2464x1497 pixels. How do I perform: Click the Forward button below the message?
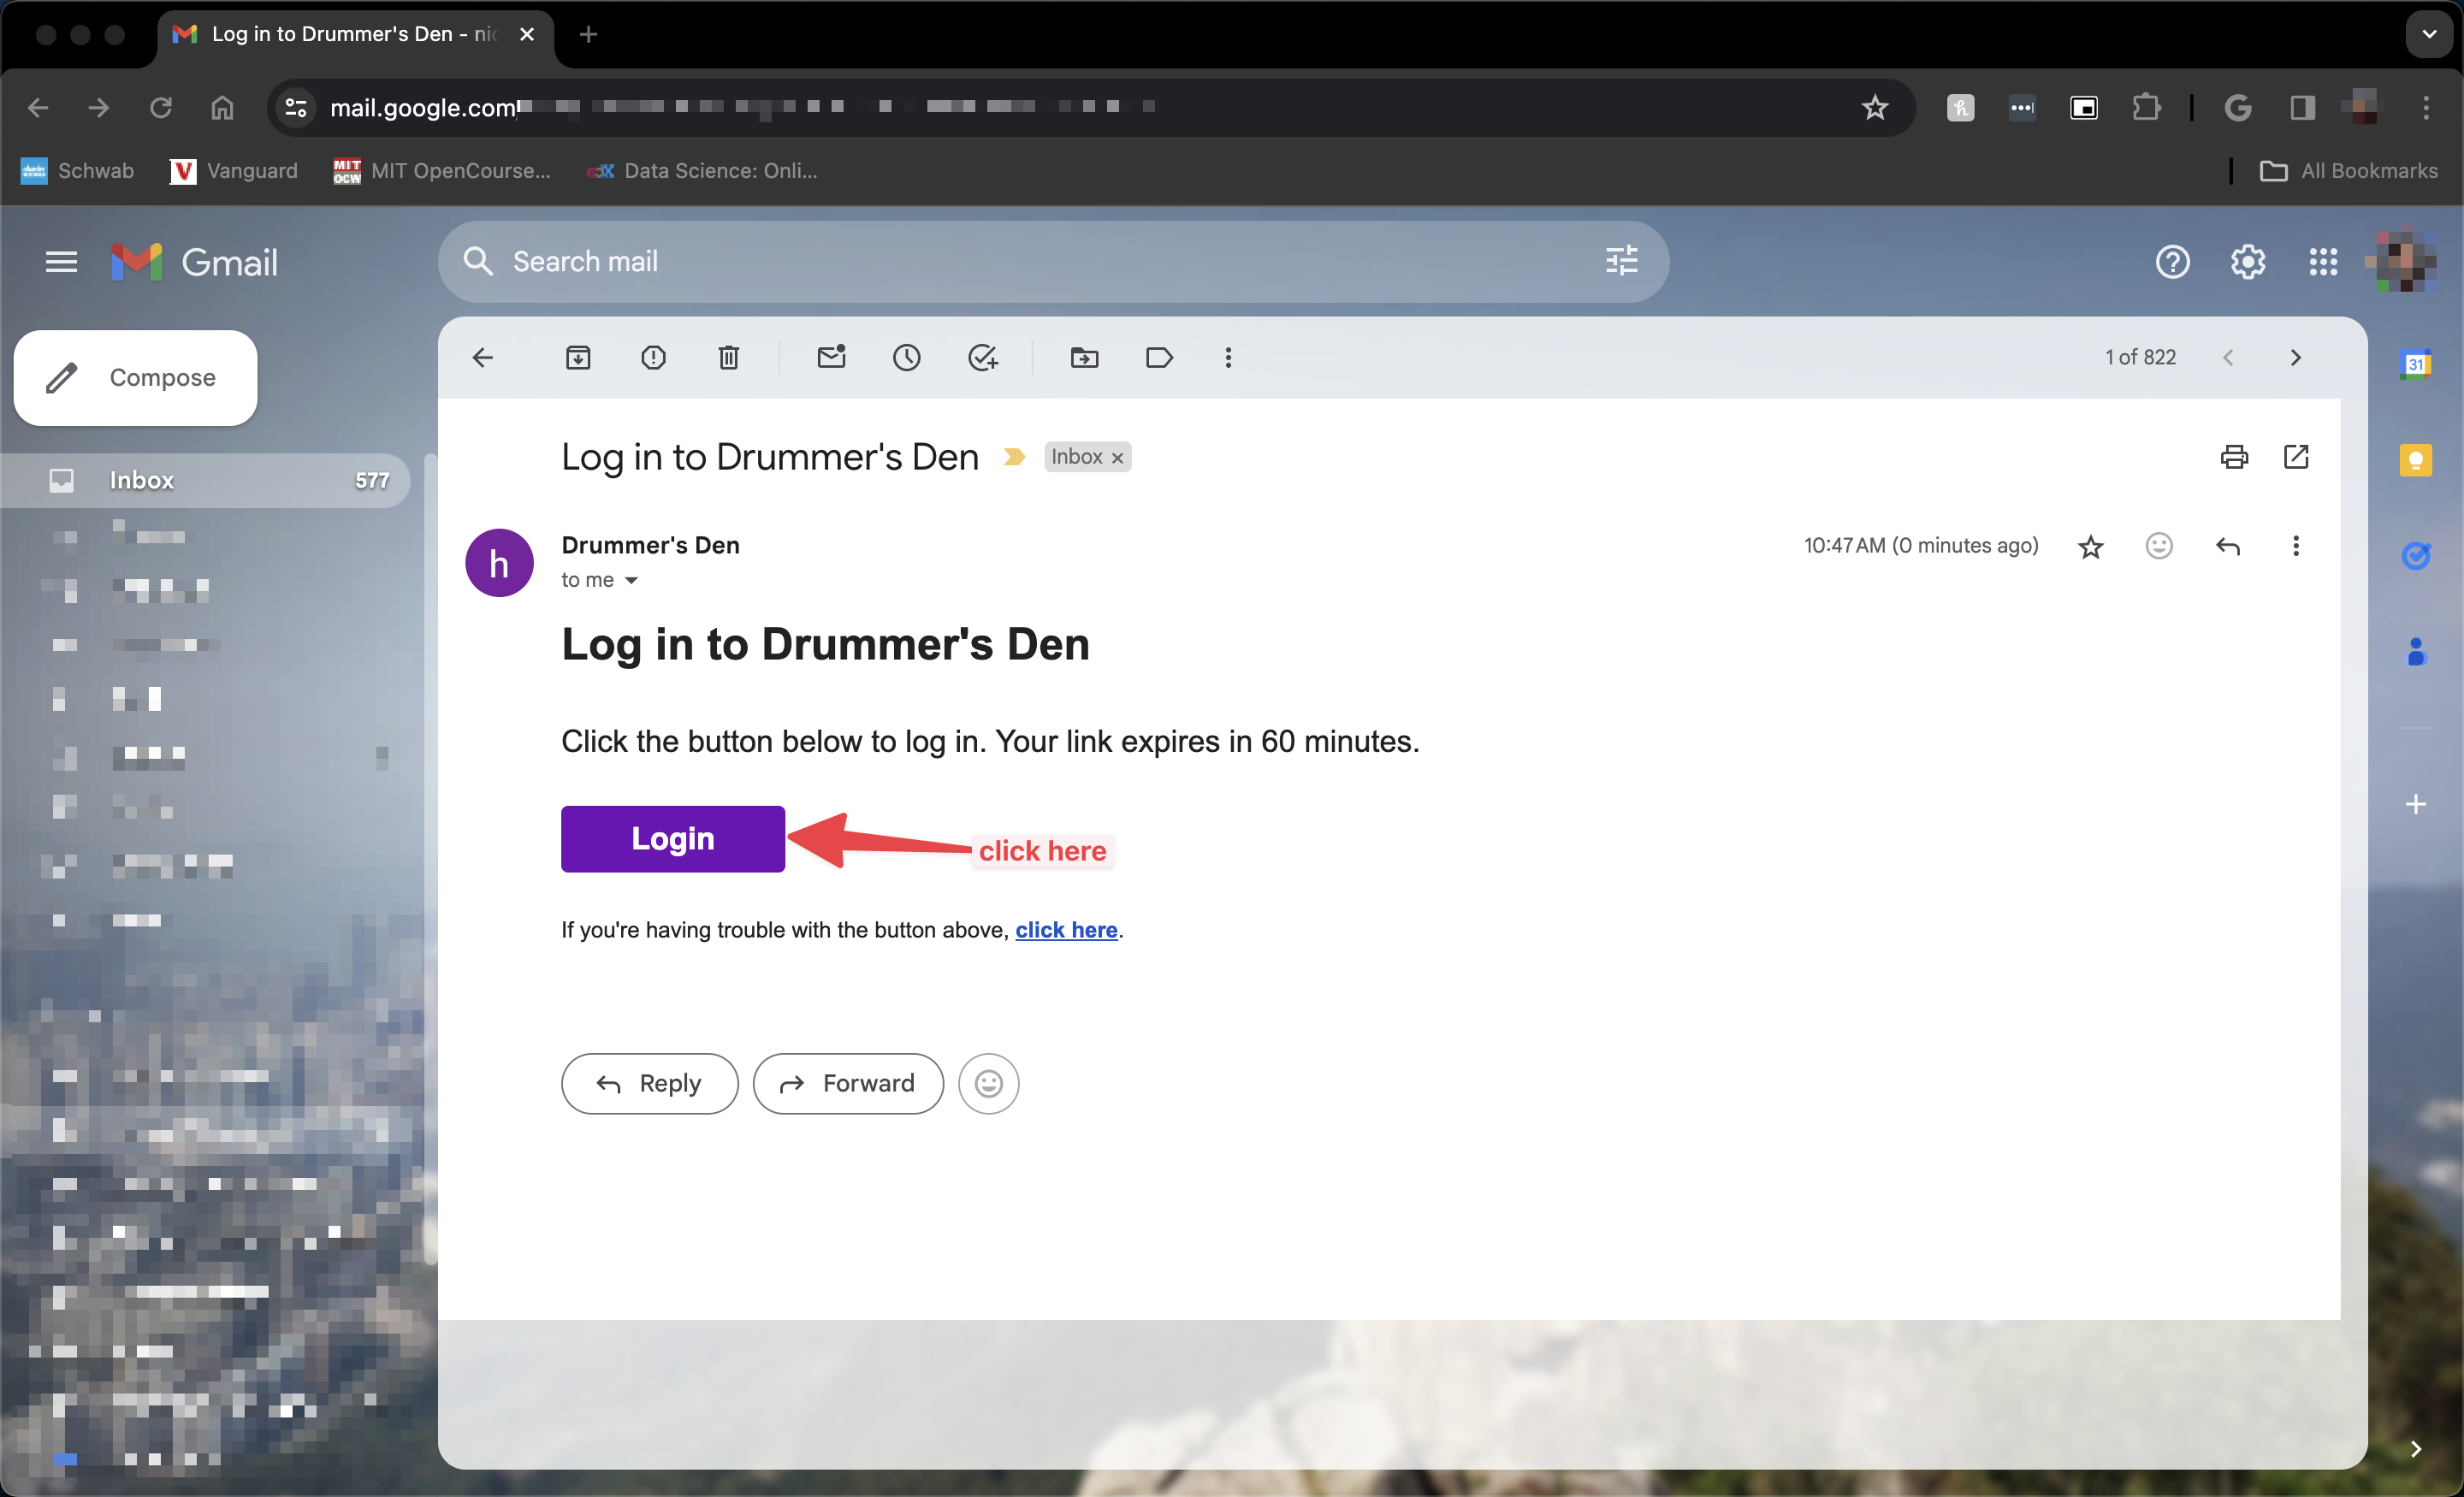pos(848,1084)
